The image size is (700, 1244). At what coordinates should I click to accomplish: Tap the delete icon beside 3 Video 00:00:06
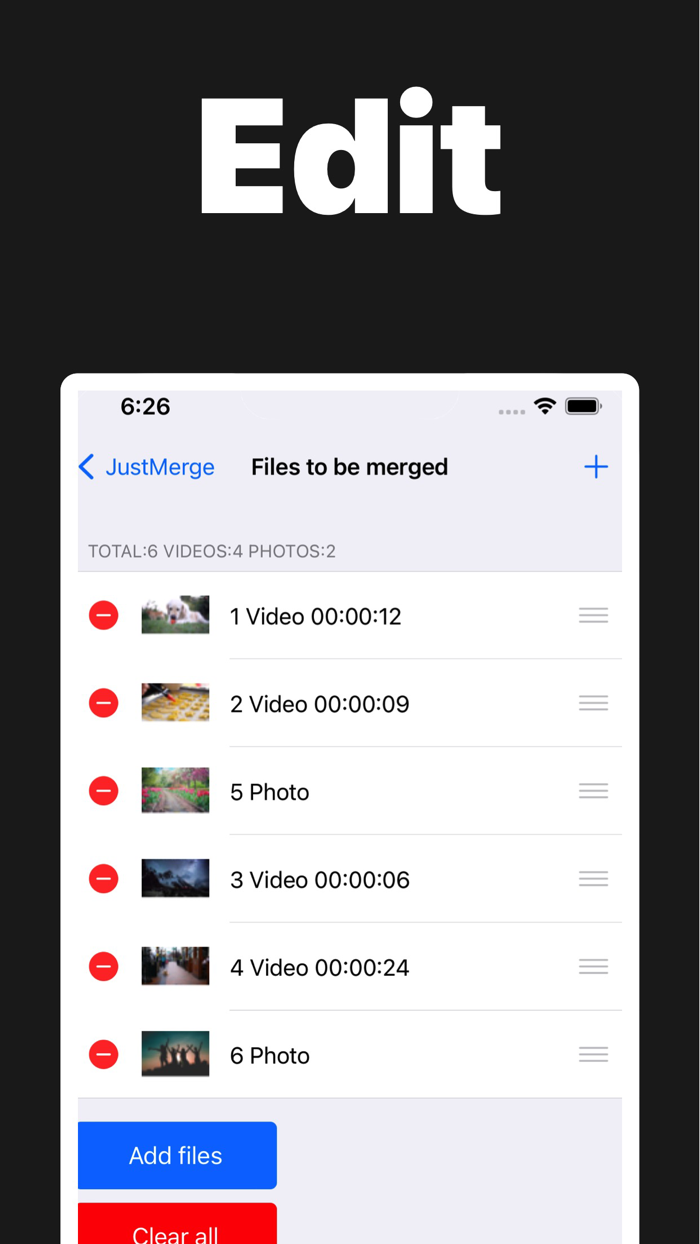103,879
